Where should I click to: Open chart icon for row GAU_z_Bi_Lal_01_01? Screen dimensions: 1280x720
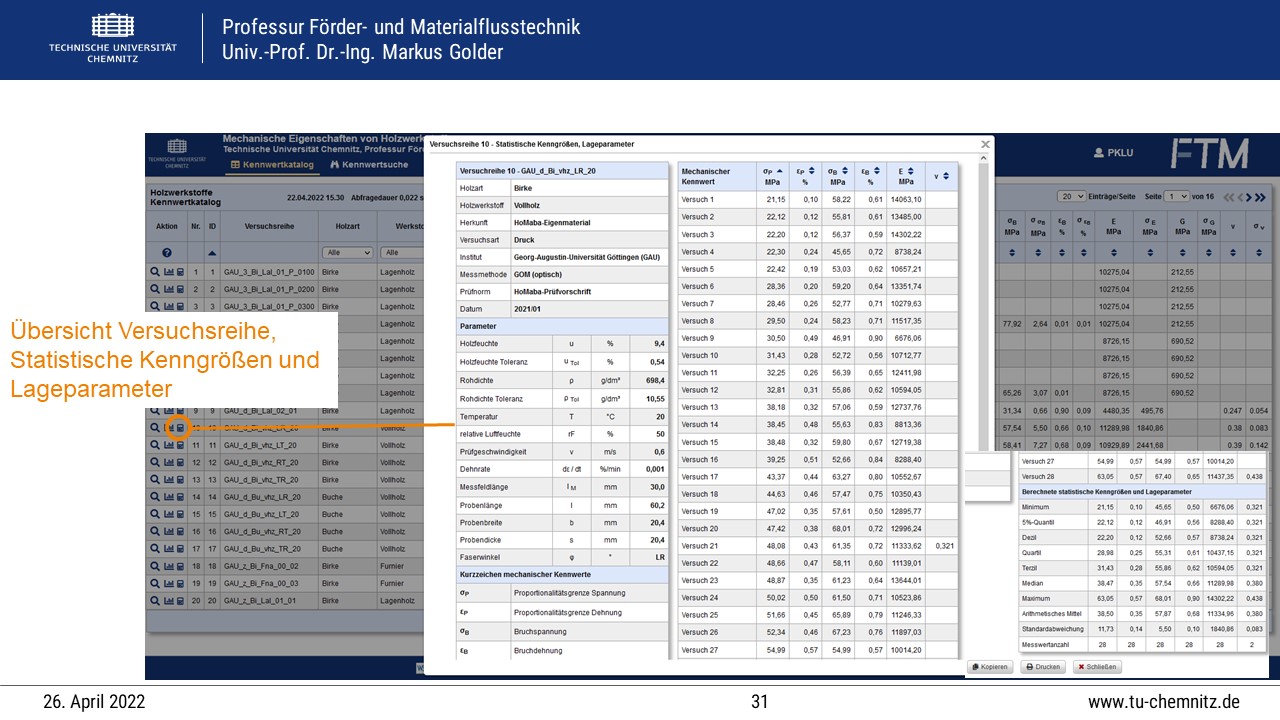click(169, 600)
